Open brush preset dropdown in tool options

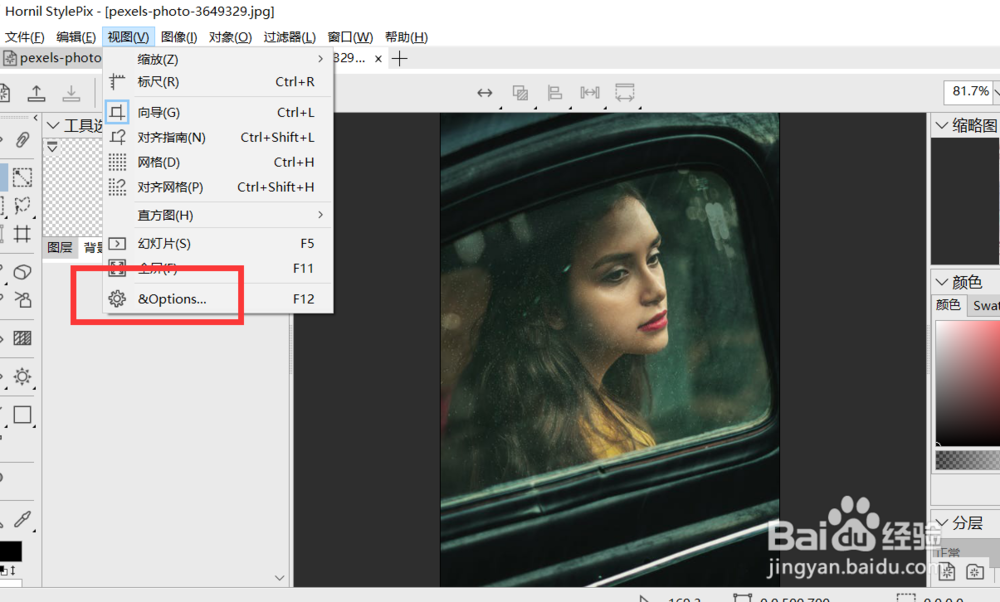[x=52, y=147]
